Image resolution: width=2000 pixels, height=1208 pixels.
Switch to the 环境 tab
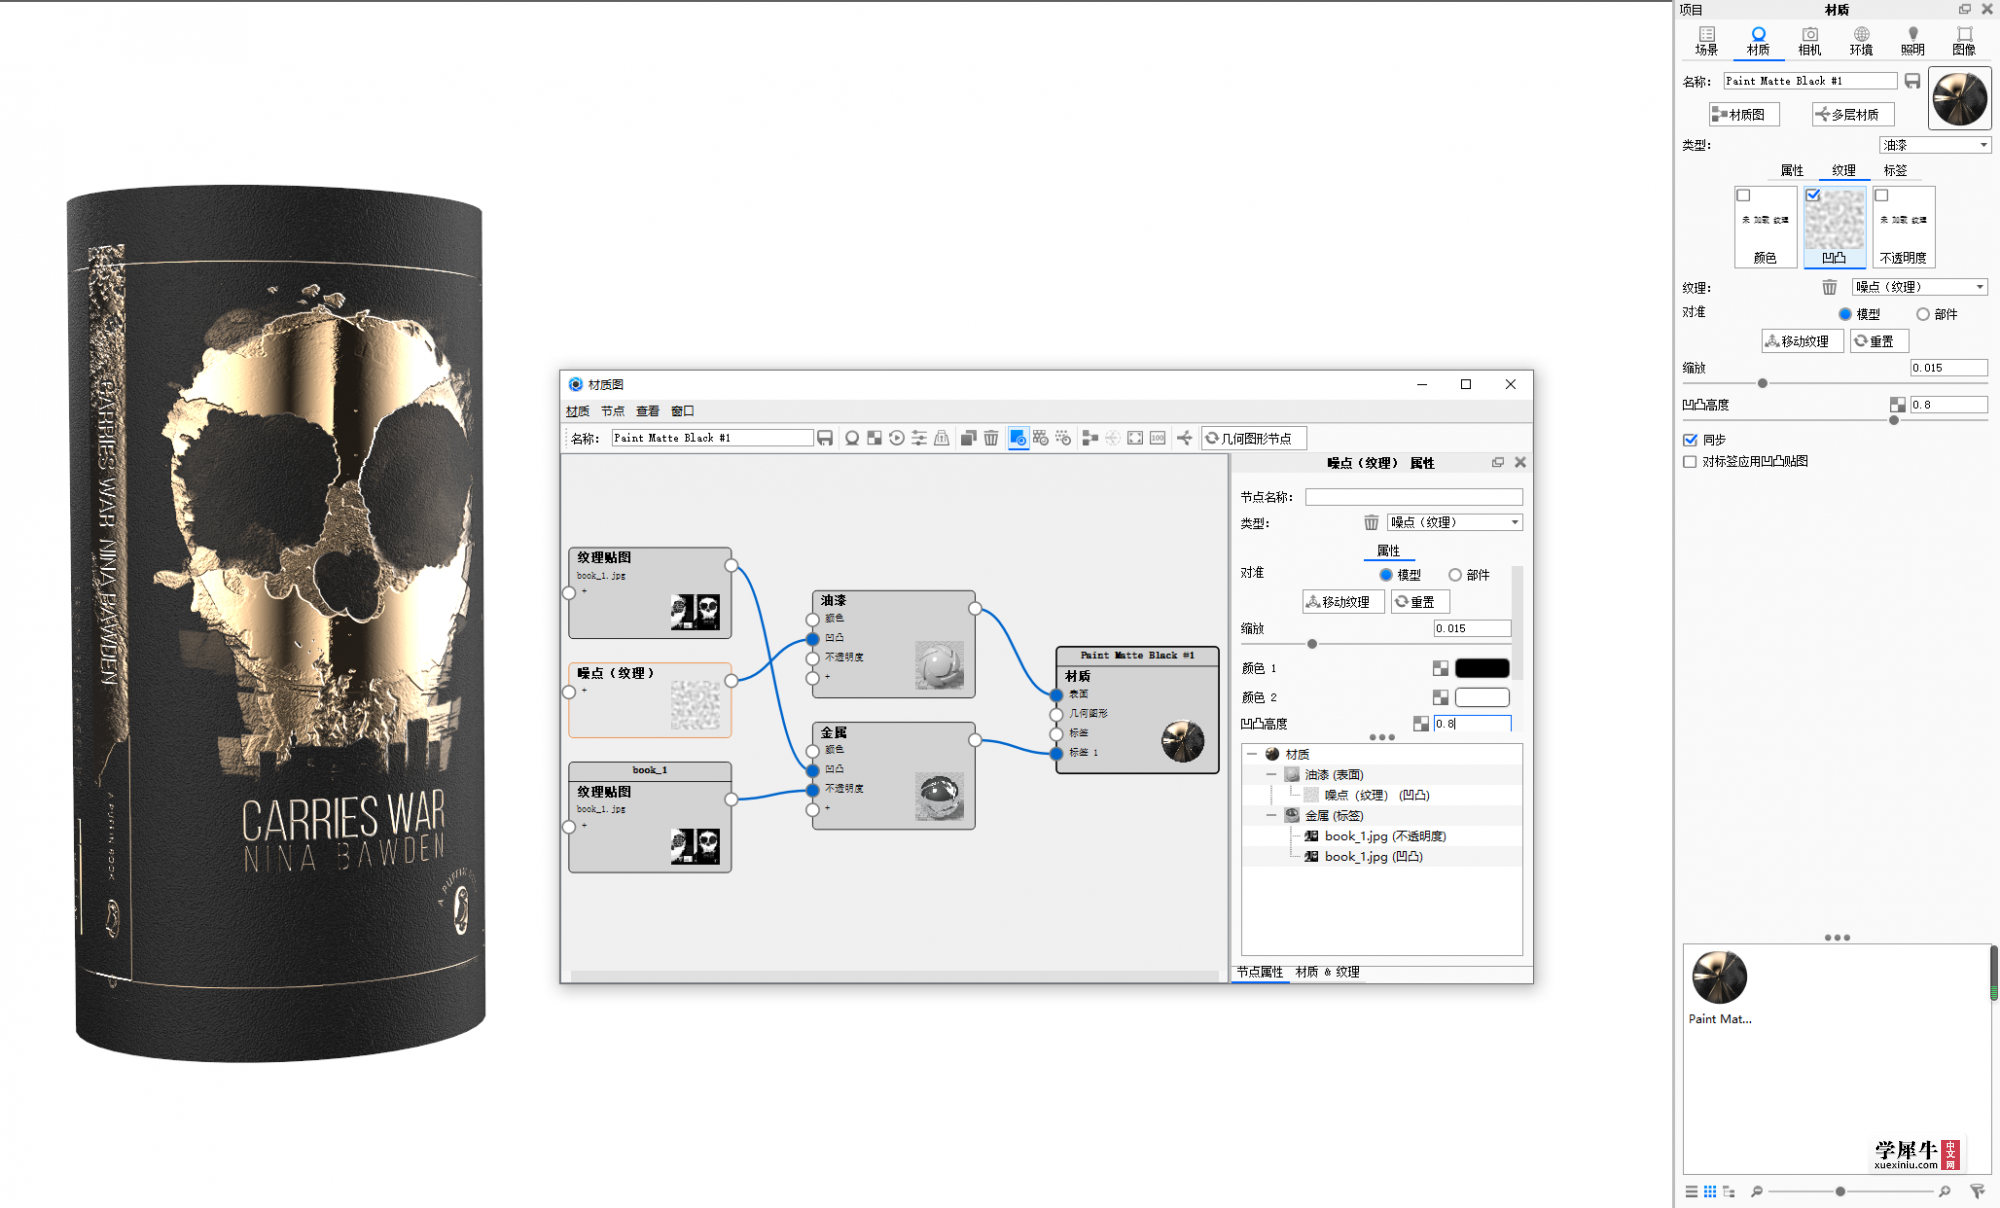tap(1861, 41)
